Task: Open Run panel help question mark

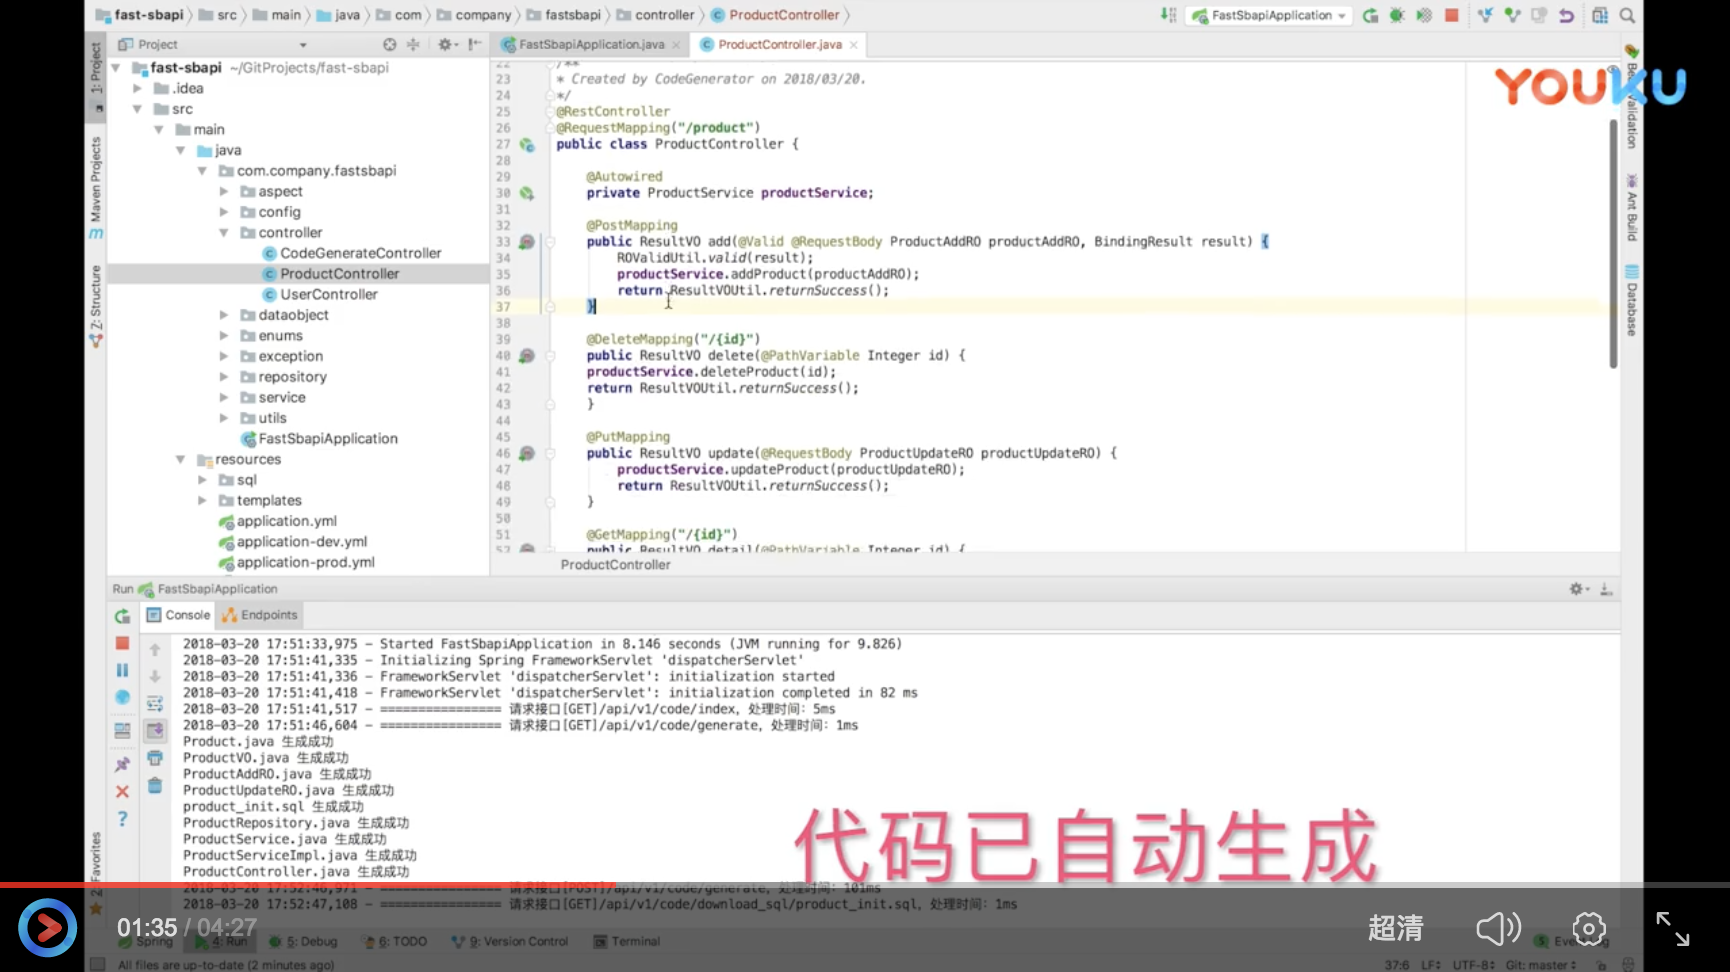Action: (122, 819)
